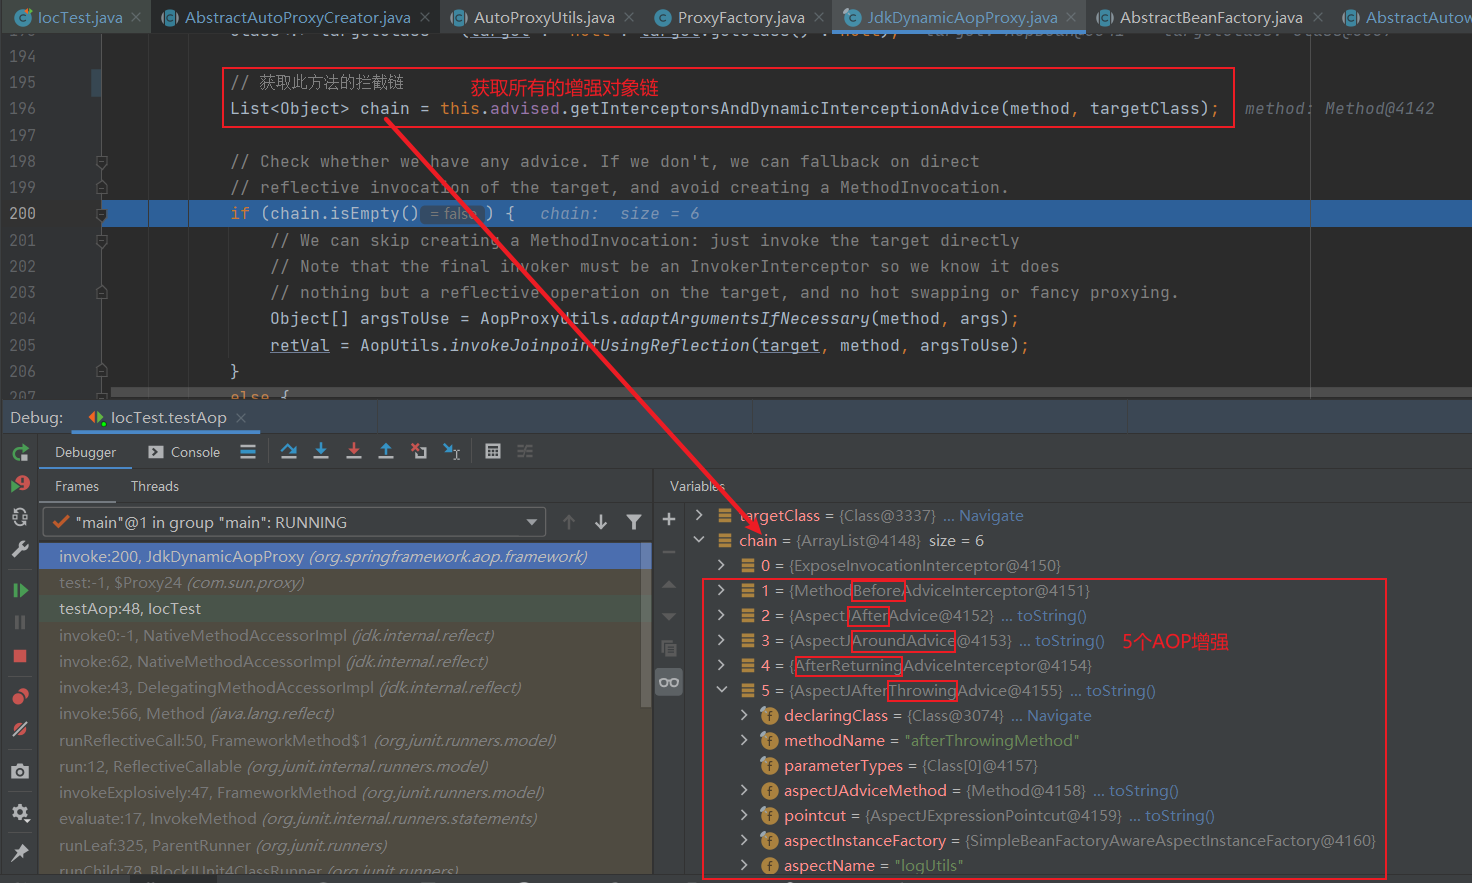Select previous frame with up arrow
Image resolution: width=1472 pixels, height=883 pixels.
pos(569,522)
